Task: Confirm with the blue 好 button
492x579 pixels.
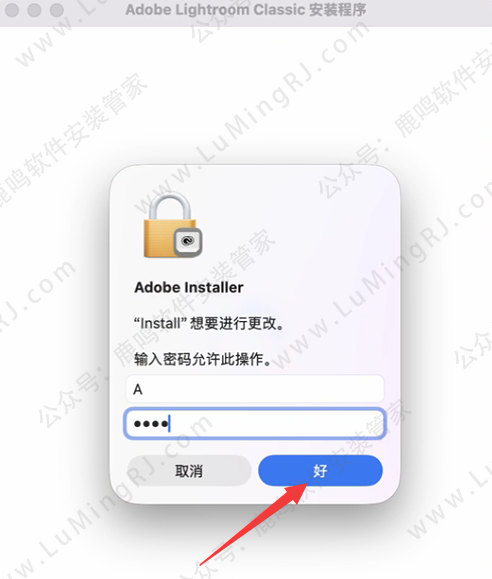Action: coord(320,470)
